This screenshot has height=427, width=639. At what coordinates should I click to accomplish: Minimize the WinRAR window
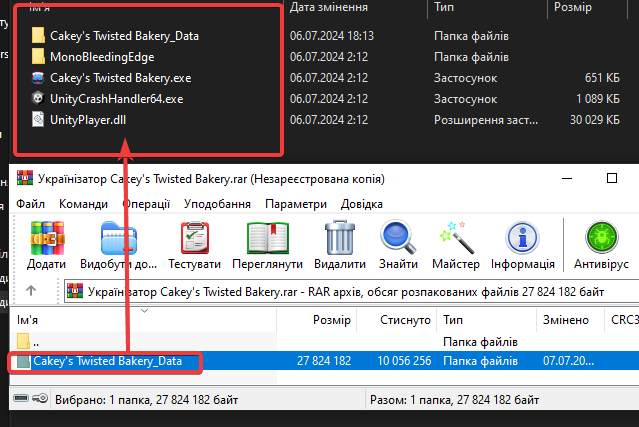(567, 178)
